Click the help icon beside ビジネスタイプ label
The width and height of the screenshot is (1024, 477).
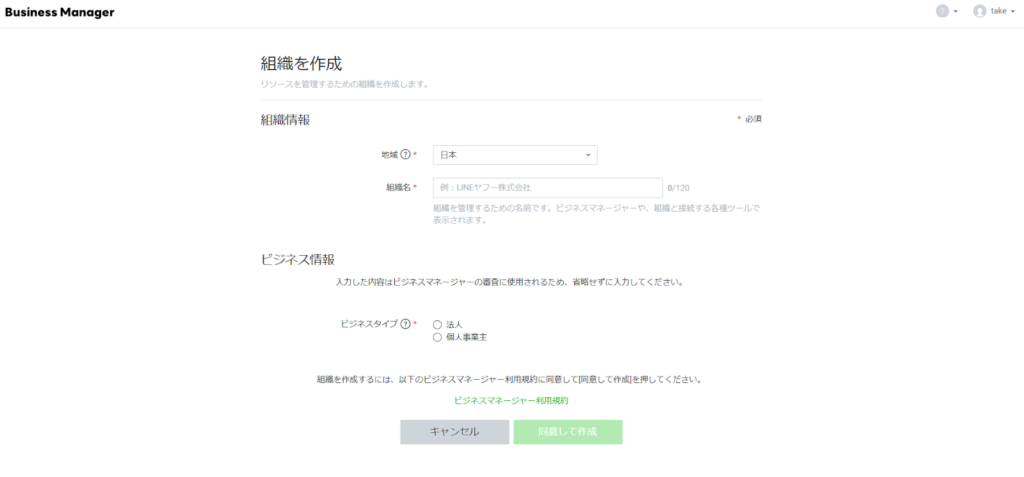click(x=405, y=324)
